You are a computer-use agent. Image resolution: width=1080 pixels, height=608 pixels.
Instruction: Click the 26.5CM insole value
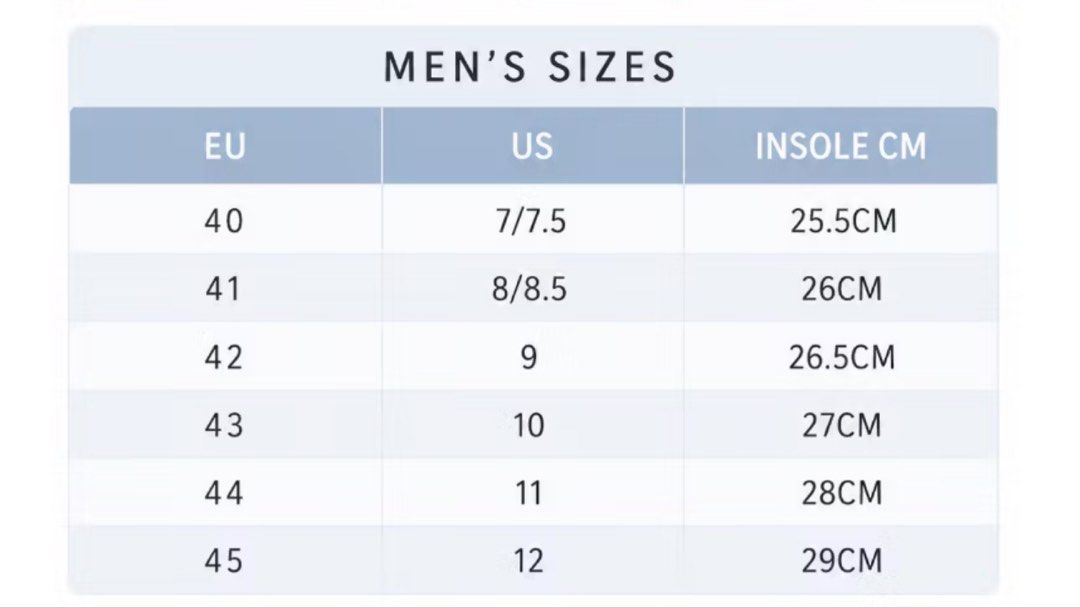(842, 357)
